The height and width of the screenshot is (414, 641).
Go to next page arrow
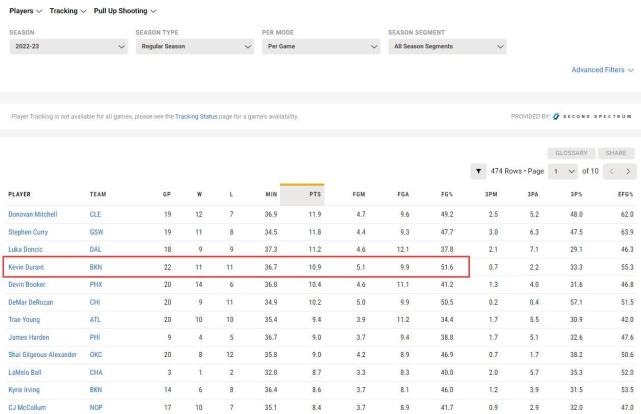coord(628,171)
